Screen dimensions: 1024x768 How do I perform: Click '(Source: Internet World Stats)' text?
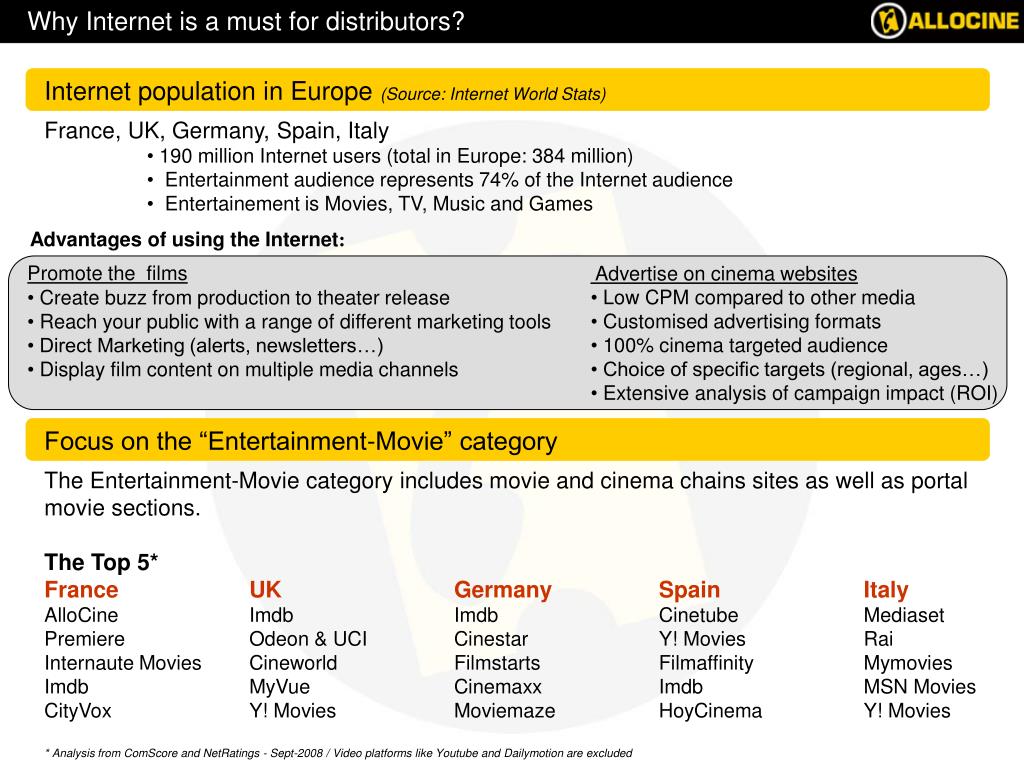[494, 94]
